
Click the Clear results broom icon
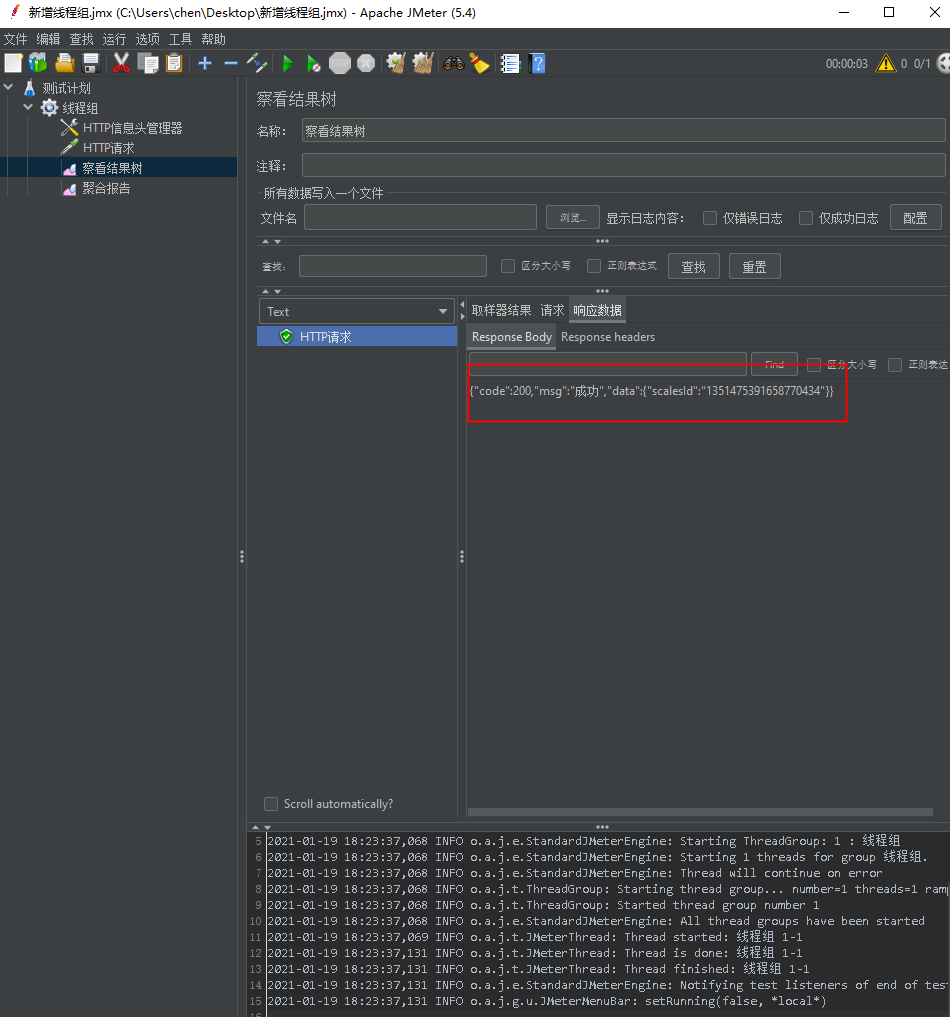click(396, 64)
